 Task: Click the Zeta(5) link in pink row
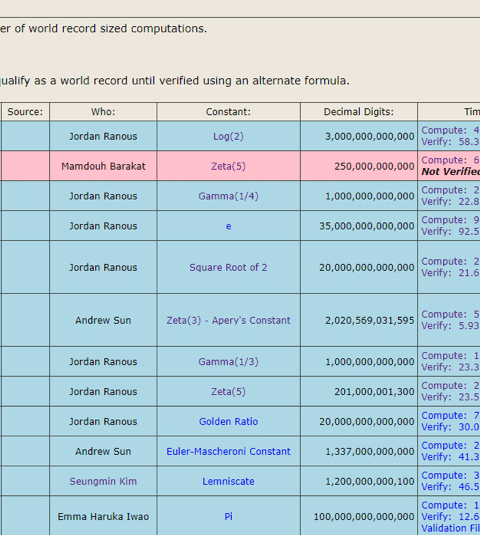pos(228,166)
